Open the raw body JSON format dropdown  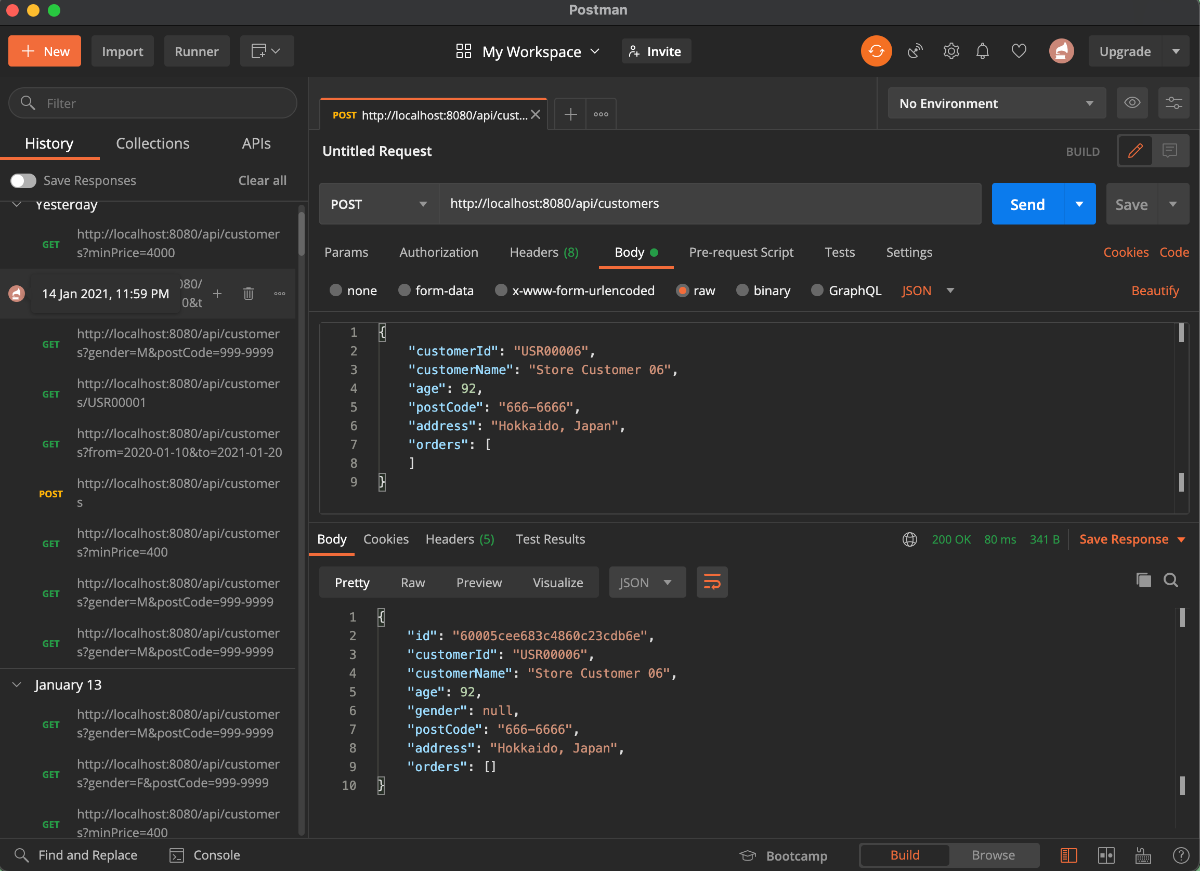tap(928, 290)
